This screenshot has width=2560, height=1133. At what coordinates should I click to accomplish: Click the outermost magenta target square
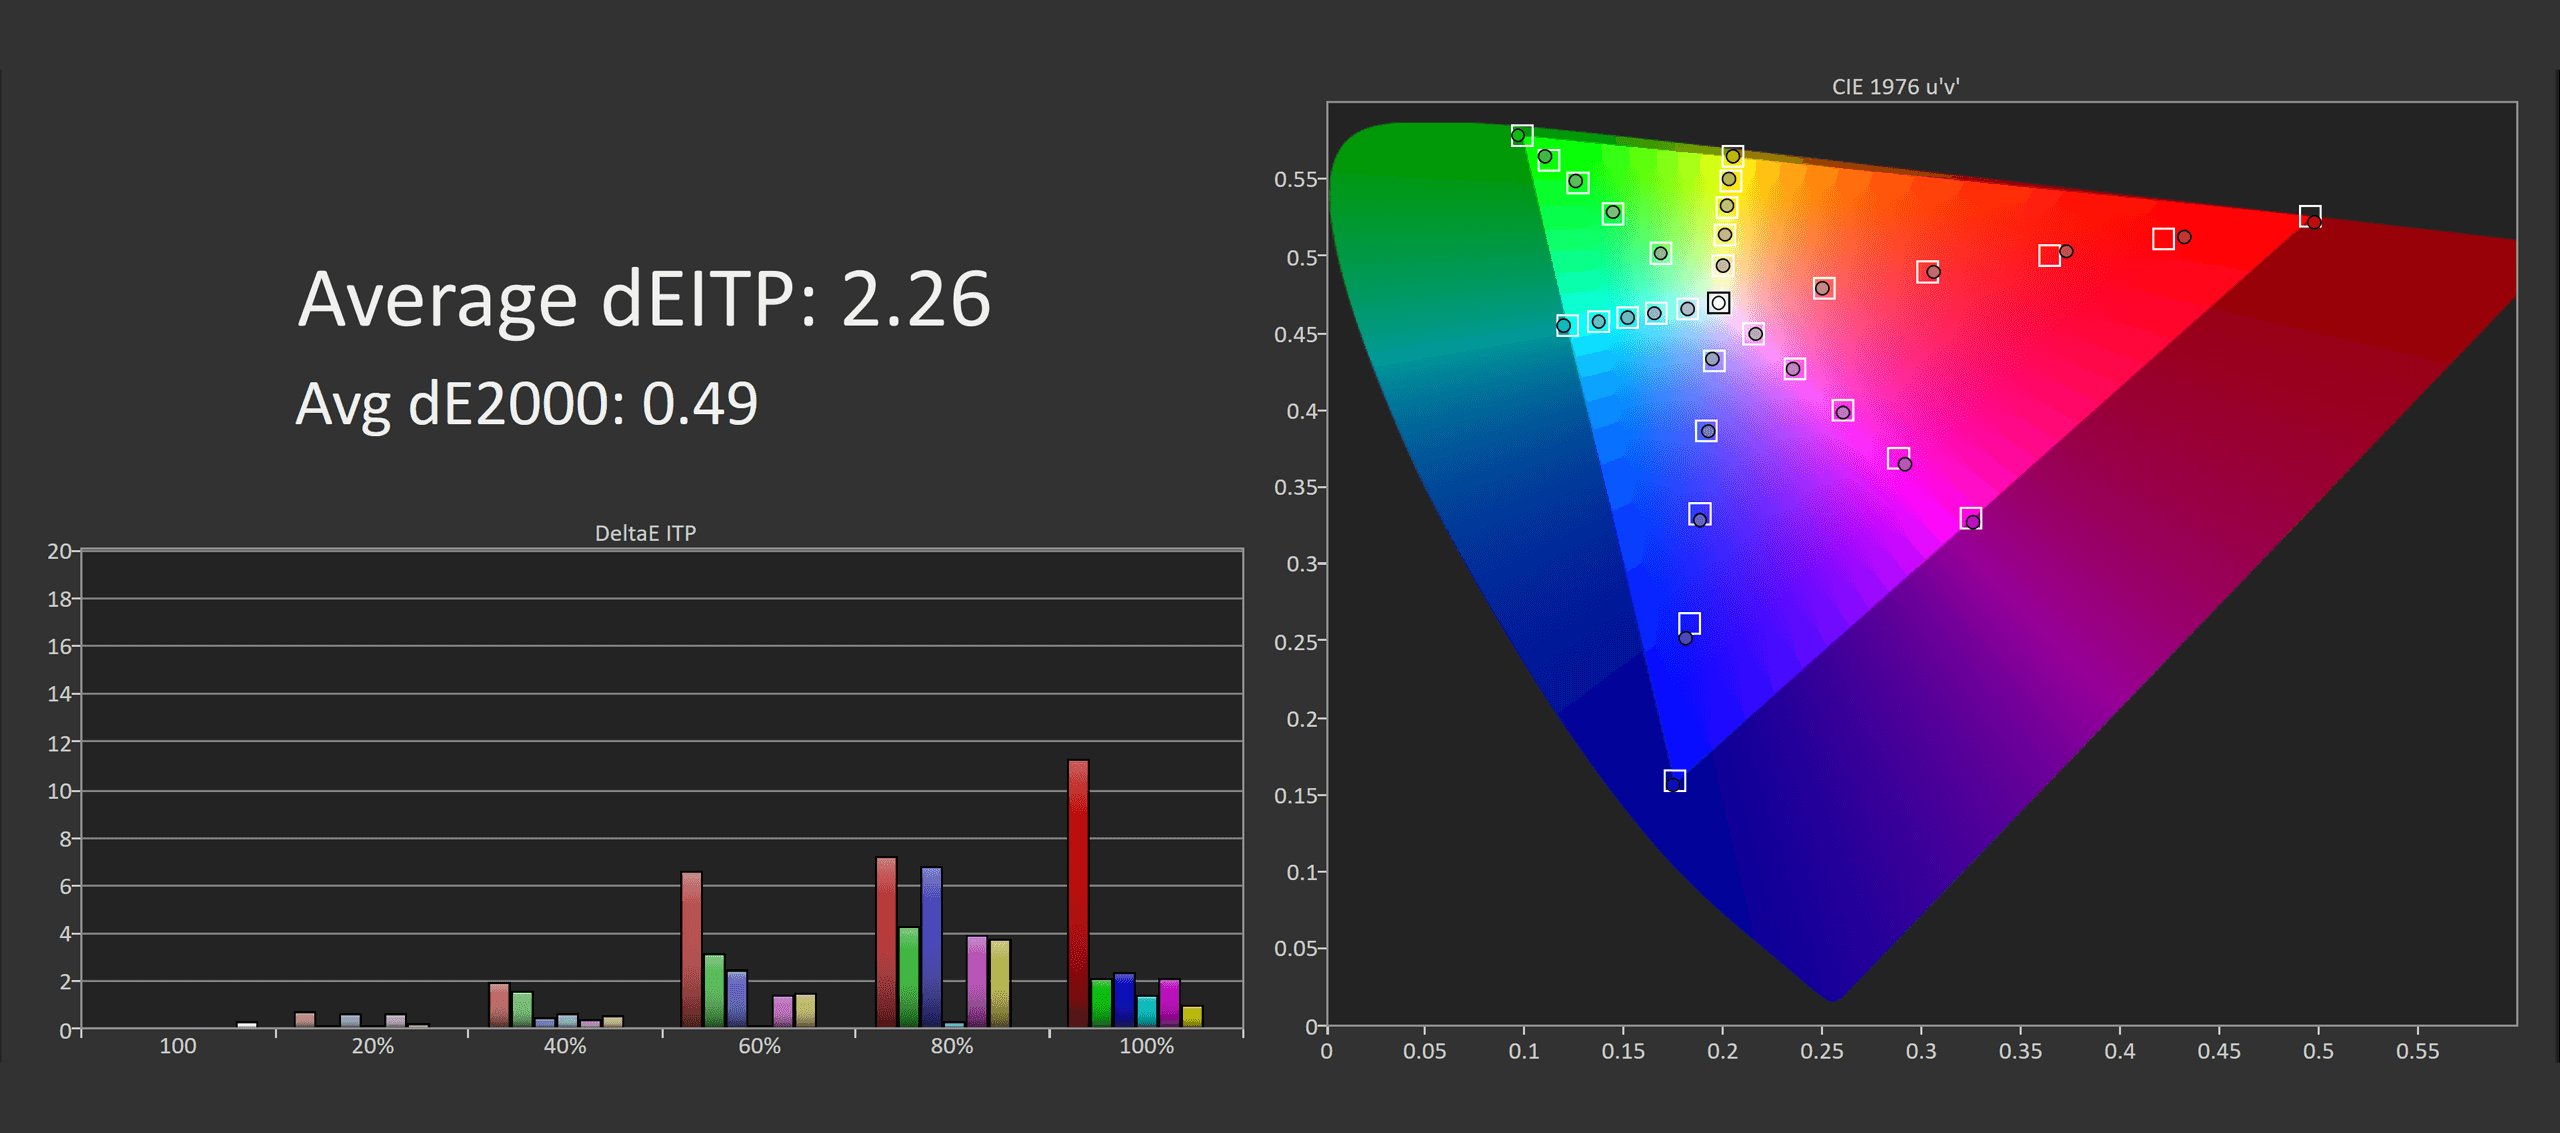click(x=1970, y=518)
